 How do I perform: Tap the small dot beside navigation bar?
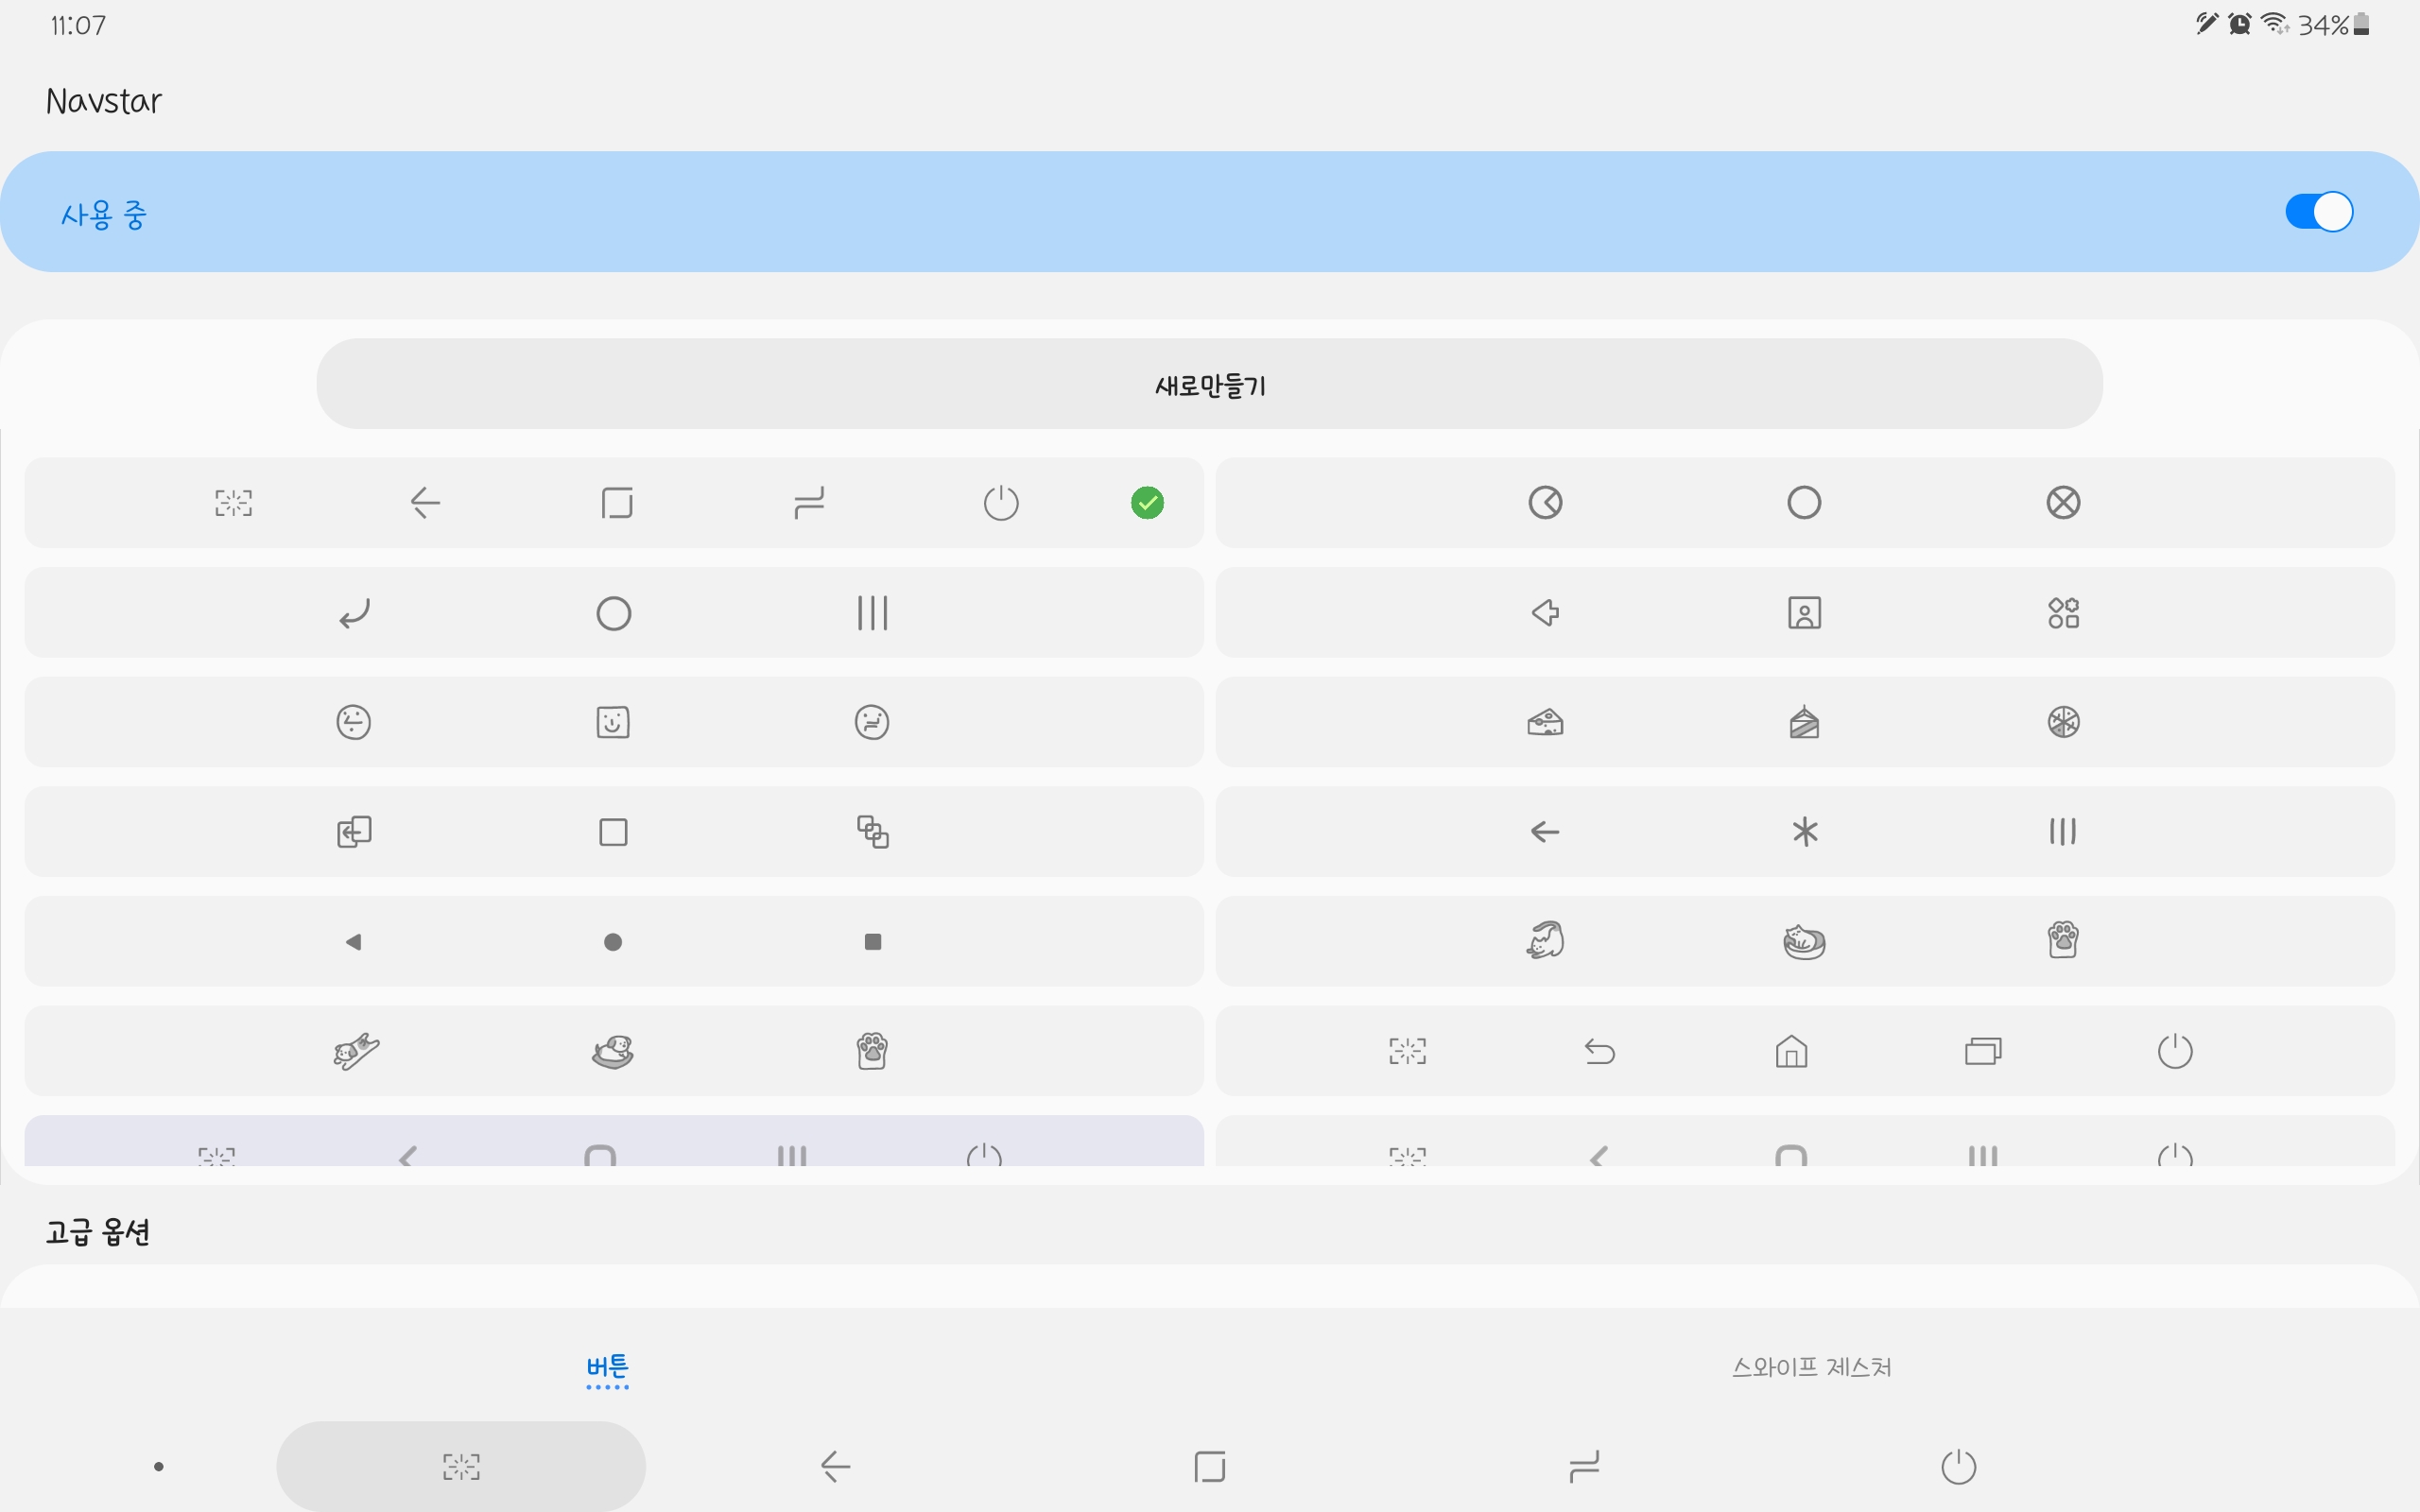click(x=159, y=1466)
